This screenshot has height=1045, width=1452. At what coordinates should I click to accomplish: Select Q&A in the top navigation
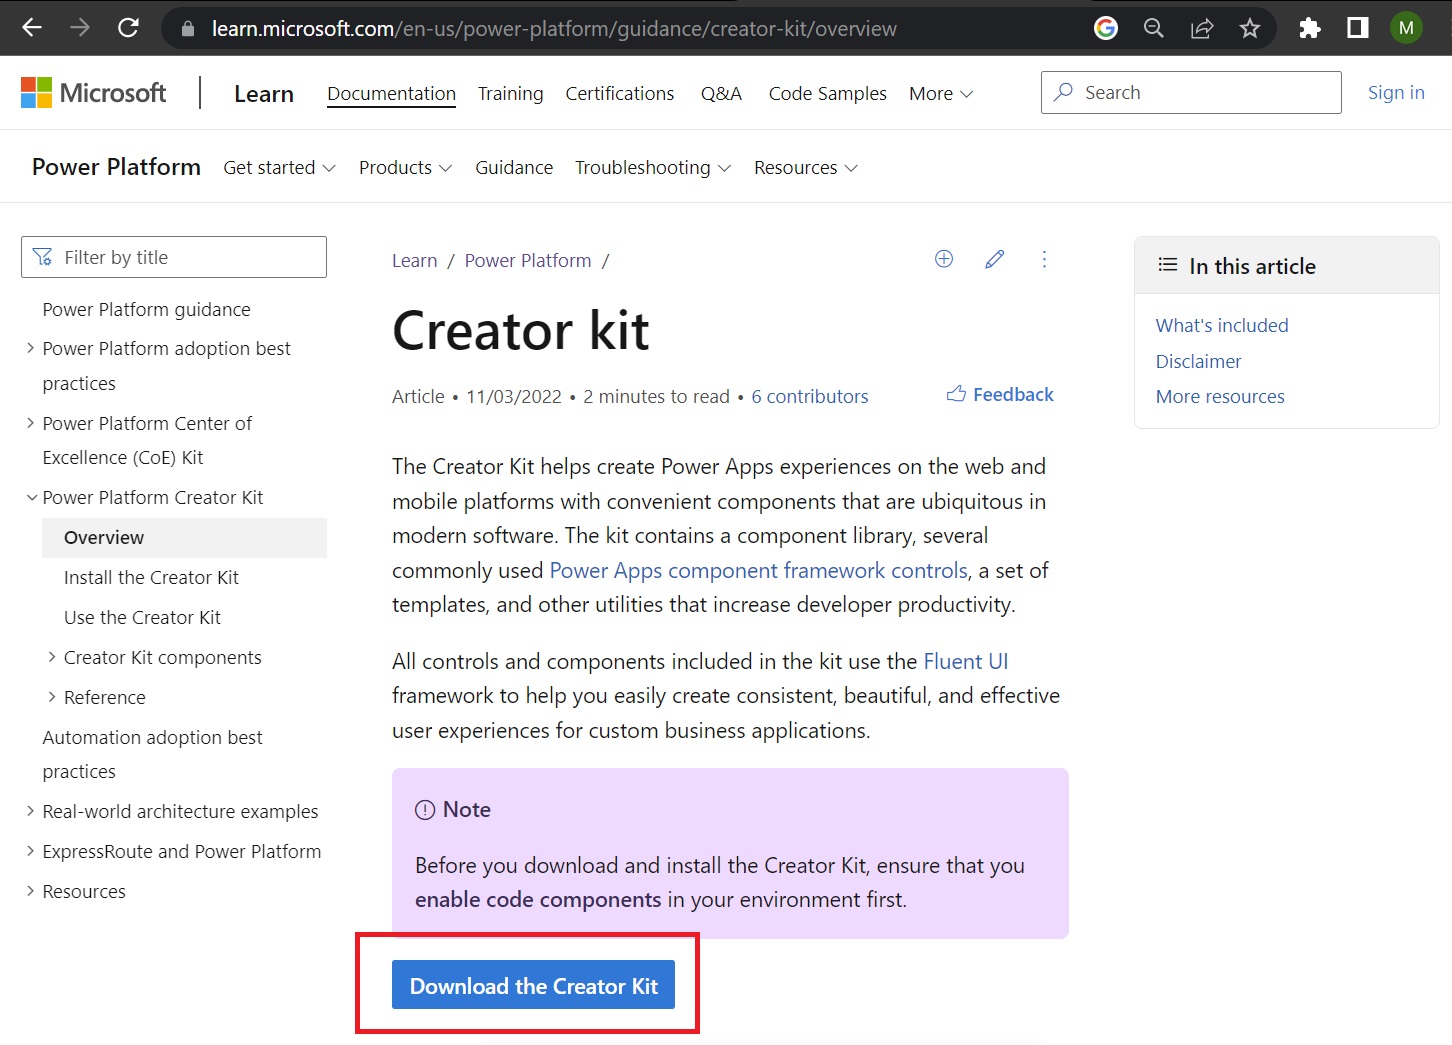(x=721, y=93)
